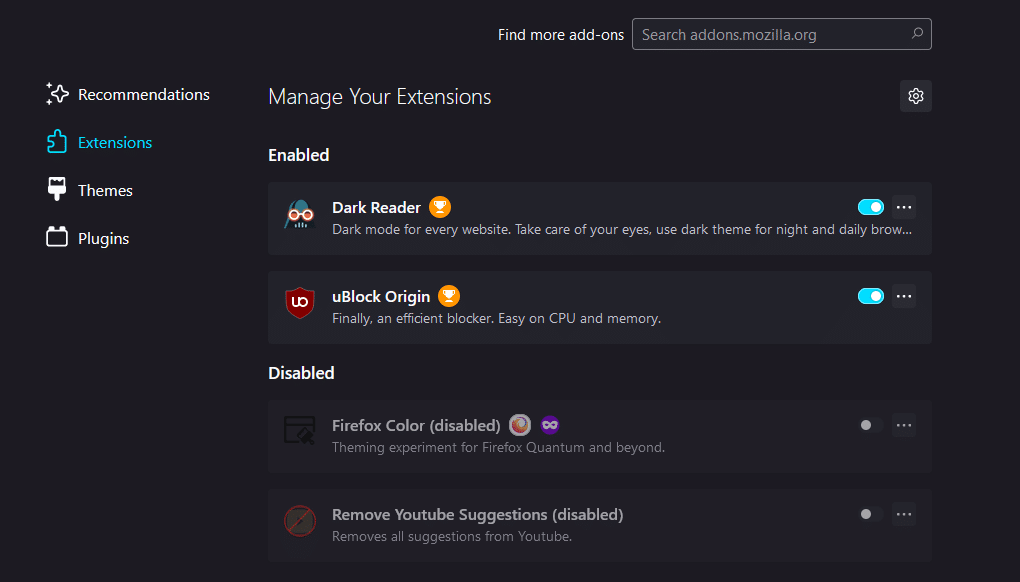This screenshot has height=582, width=1020.
Task: Click the Firefox badge beside Firefox Color
Action: point(520,425)
